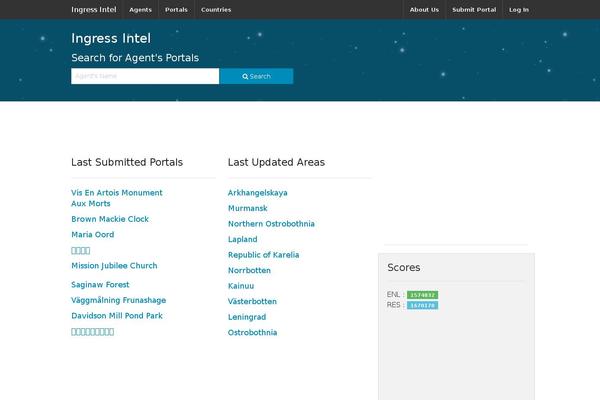Open the Davidson Mill Pond Park portal
The width and height of the screenshot is (600, 400).
[117, 316]
